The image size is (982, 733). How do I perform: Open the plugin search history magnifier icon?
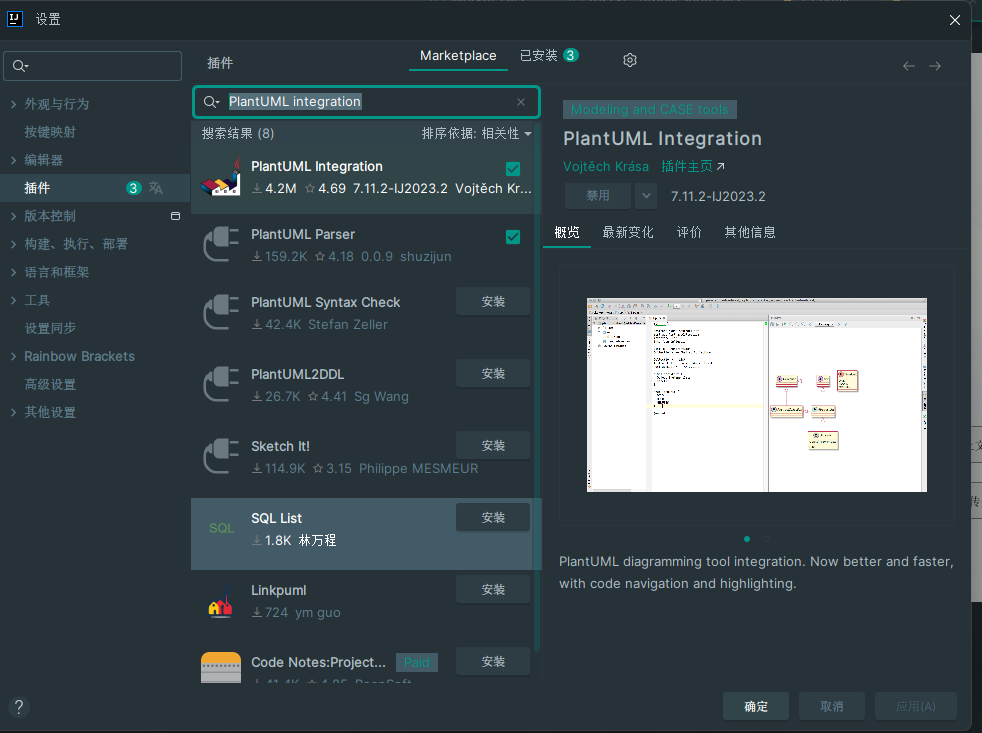coord(211,101)
